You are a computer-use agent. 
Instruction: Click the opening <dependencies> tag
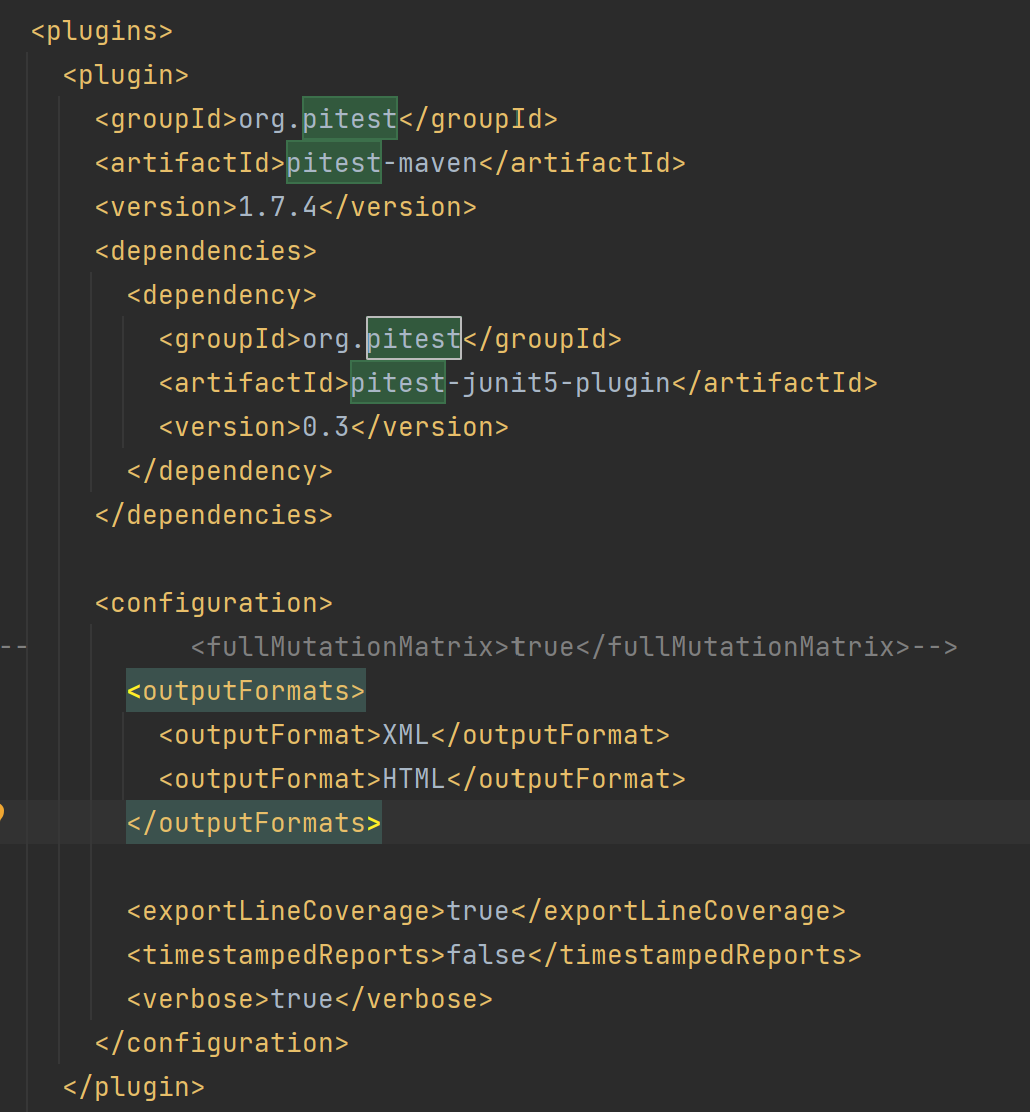tap(206, 251)
